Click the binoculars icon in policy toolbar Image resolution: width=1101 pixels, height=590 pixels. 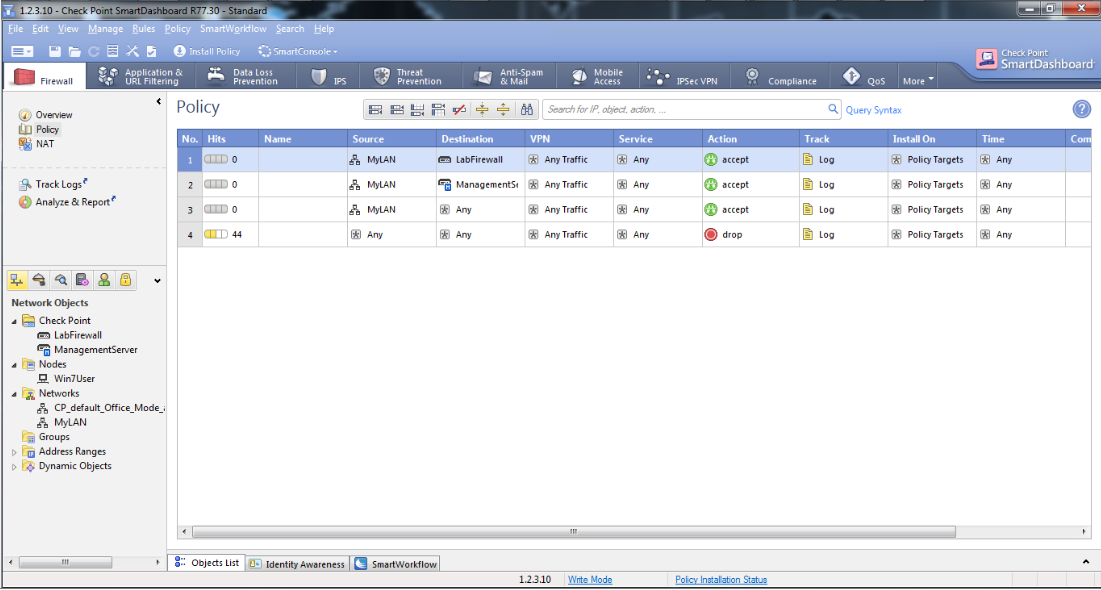[x=527, y=110]
